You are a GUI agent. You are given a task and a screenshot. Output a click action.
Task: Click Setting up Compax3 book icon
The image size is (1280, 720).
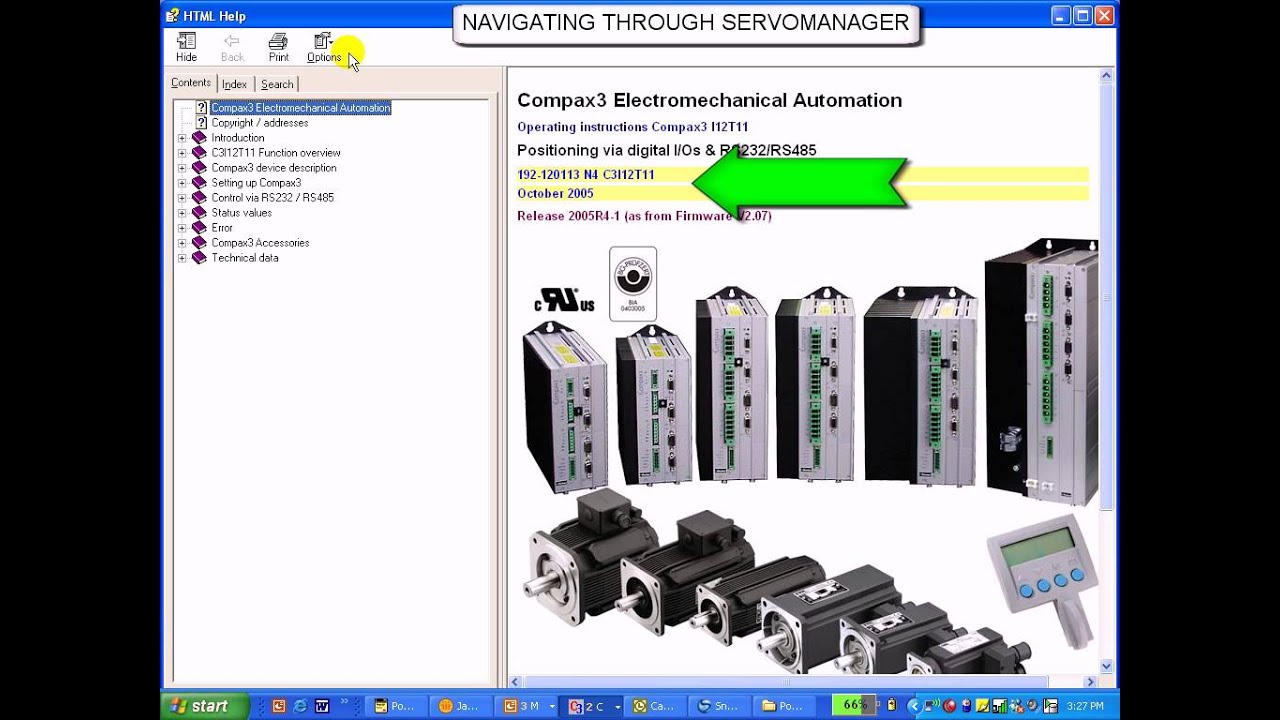[199, 183]
